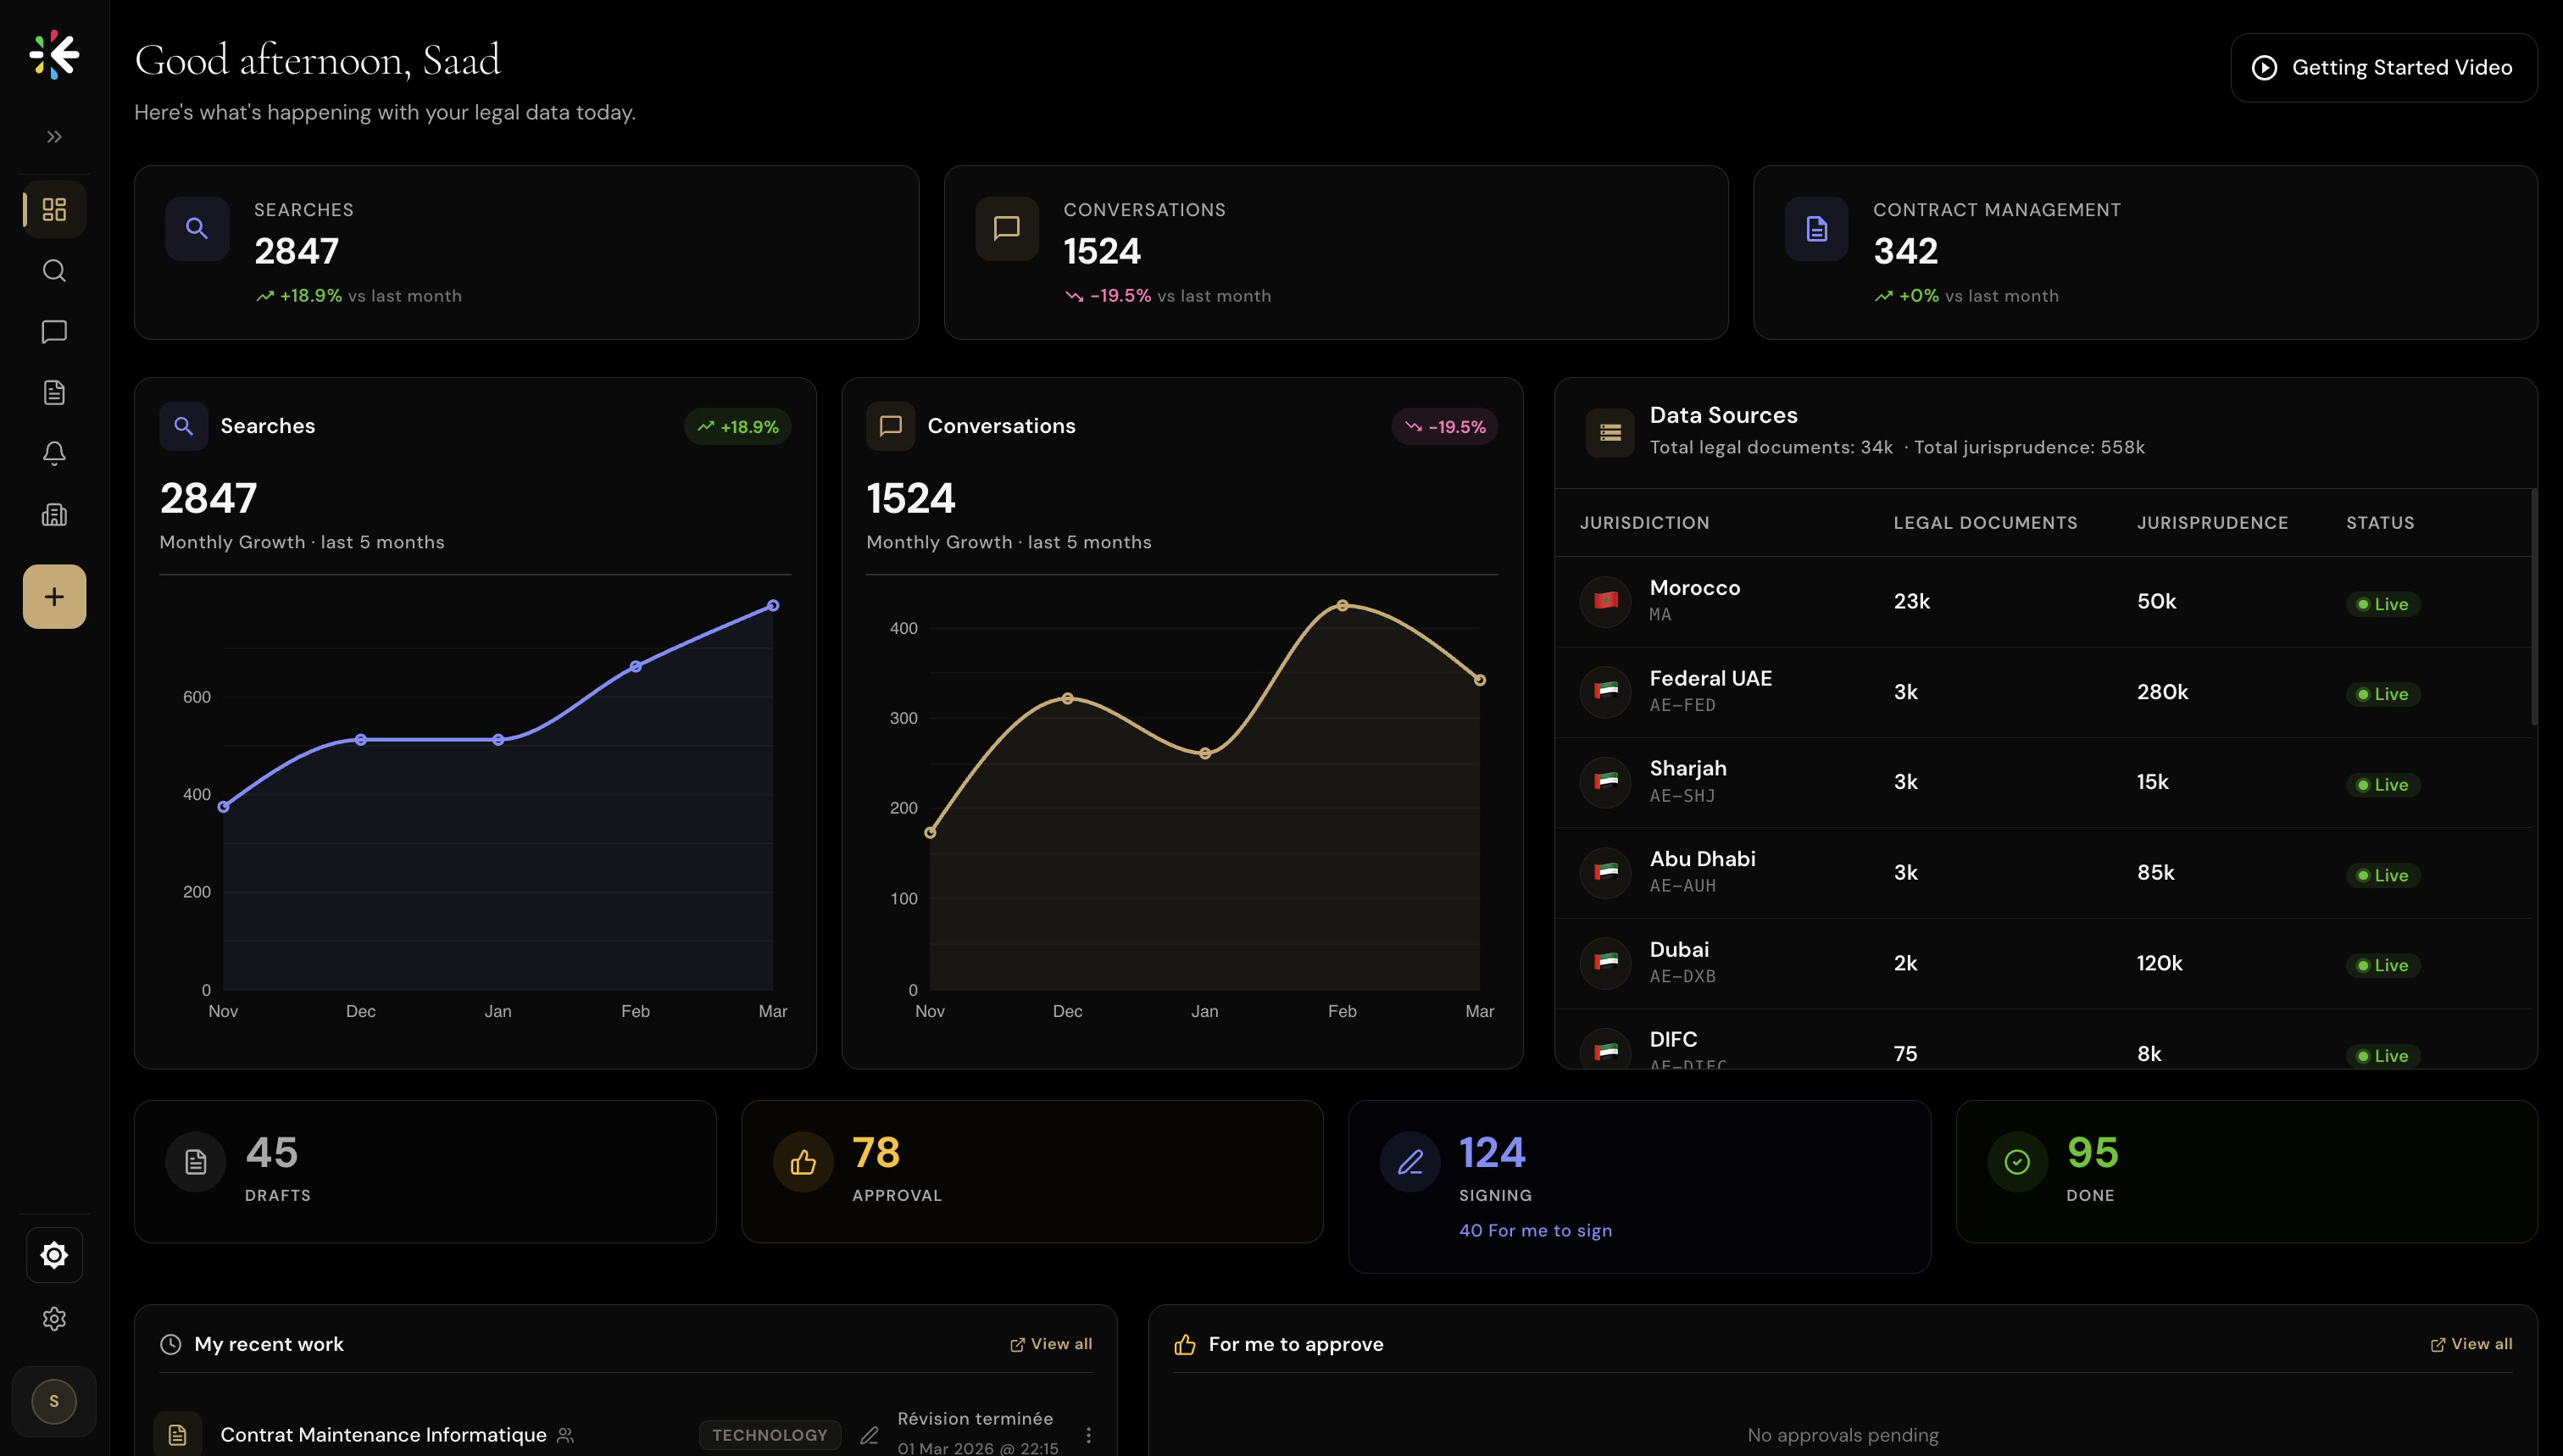Click the TECHNOLOGY tag
The width and height of the screenshot is (2563, 1456).
(770, 1435)
